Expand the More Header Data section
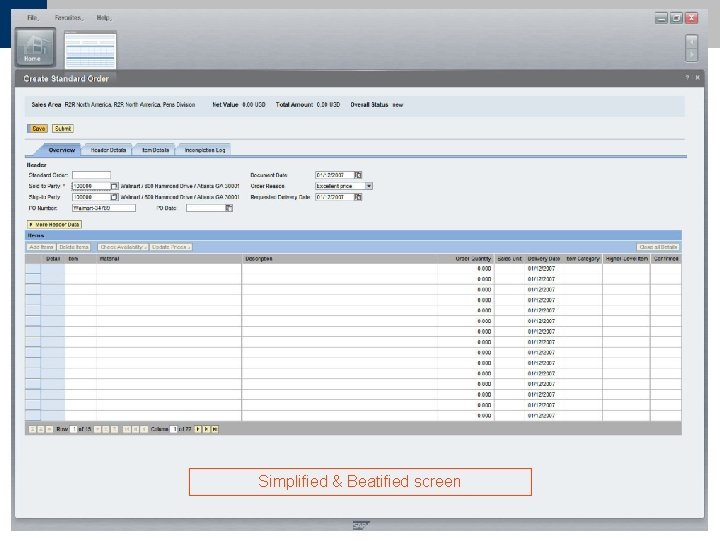Viewport: 720px width, 540px height. pyautogui.click(x=55, y=225)
